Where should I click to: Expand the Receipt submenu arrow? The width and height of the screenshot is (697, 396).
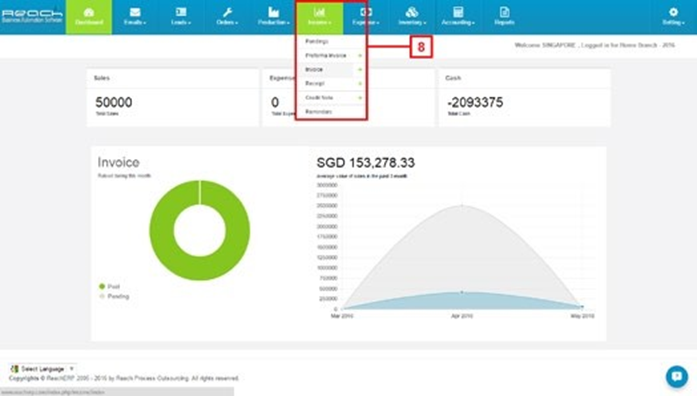point(360,84)
